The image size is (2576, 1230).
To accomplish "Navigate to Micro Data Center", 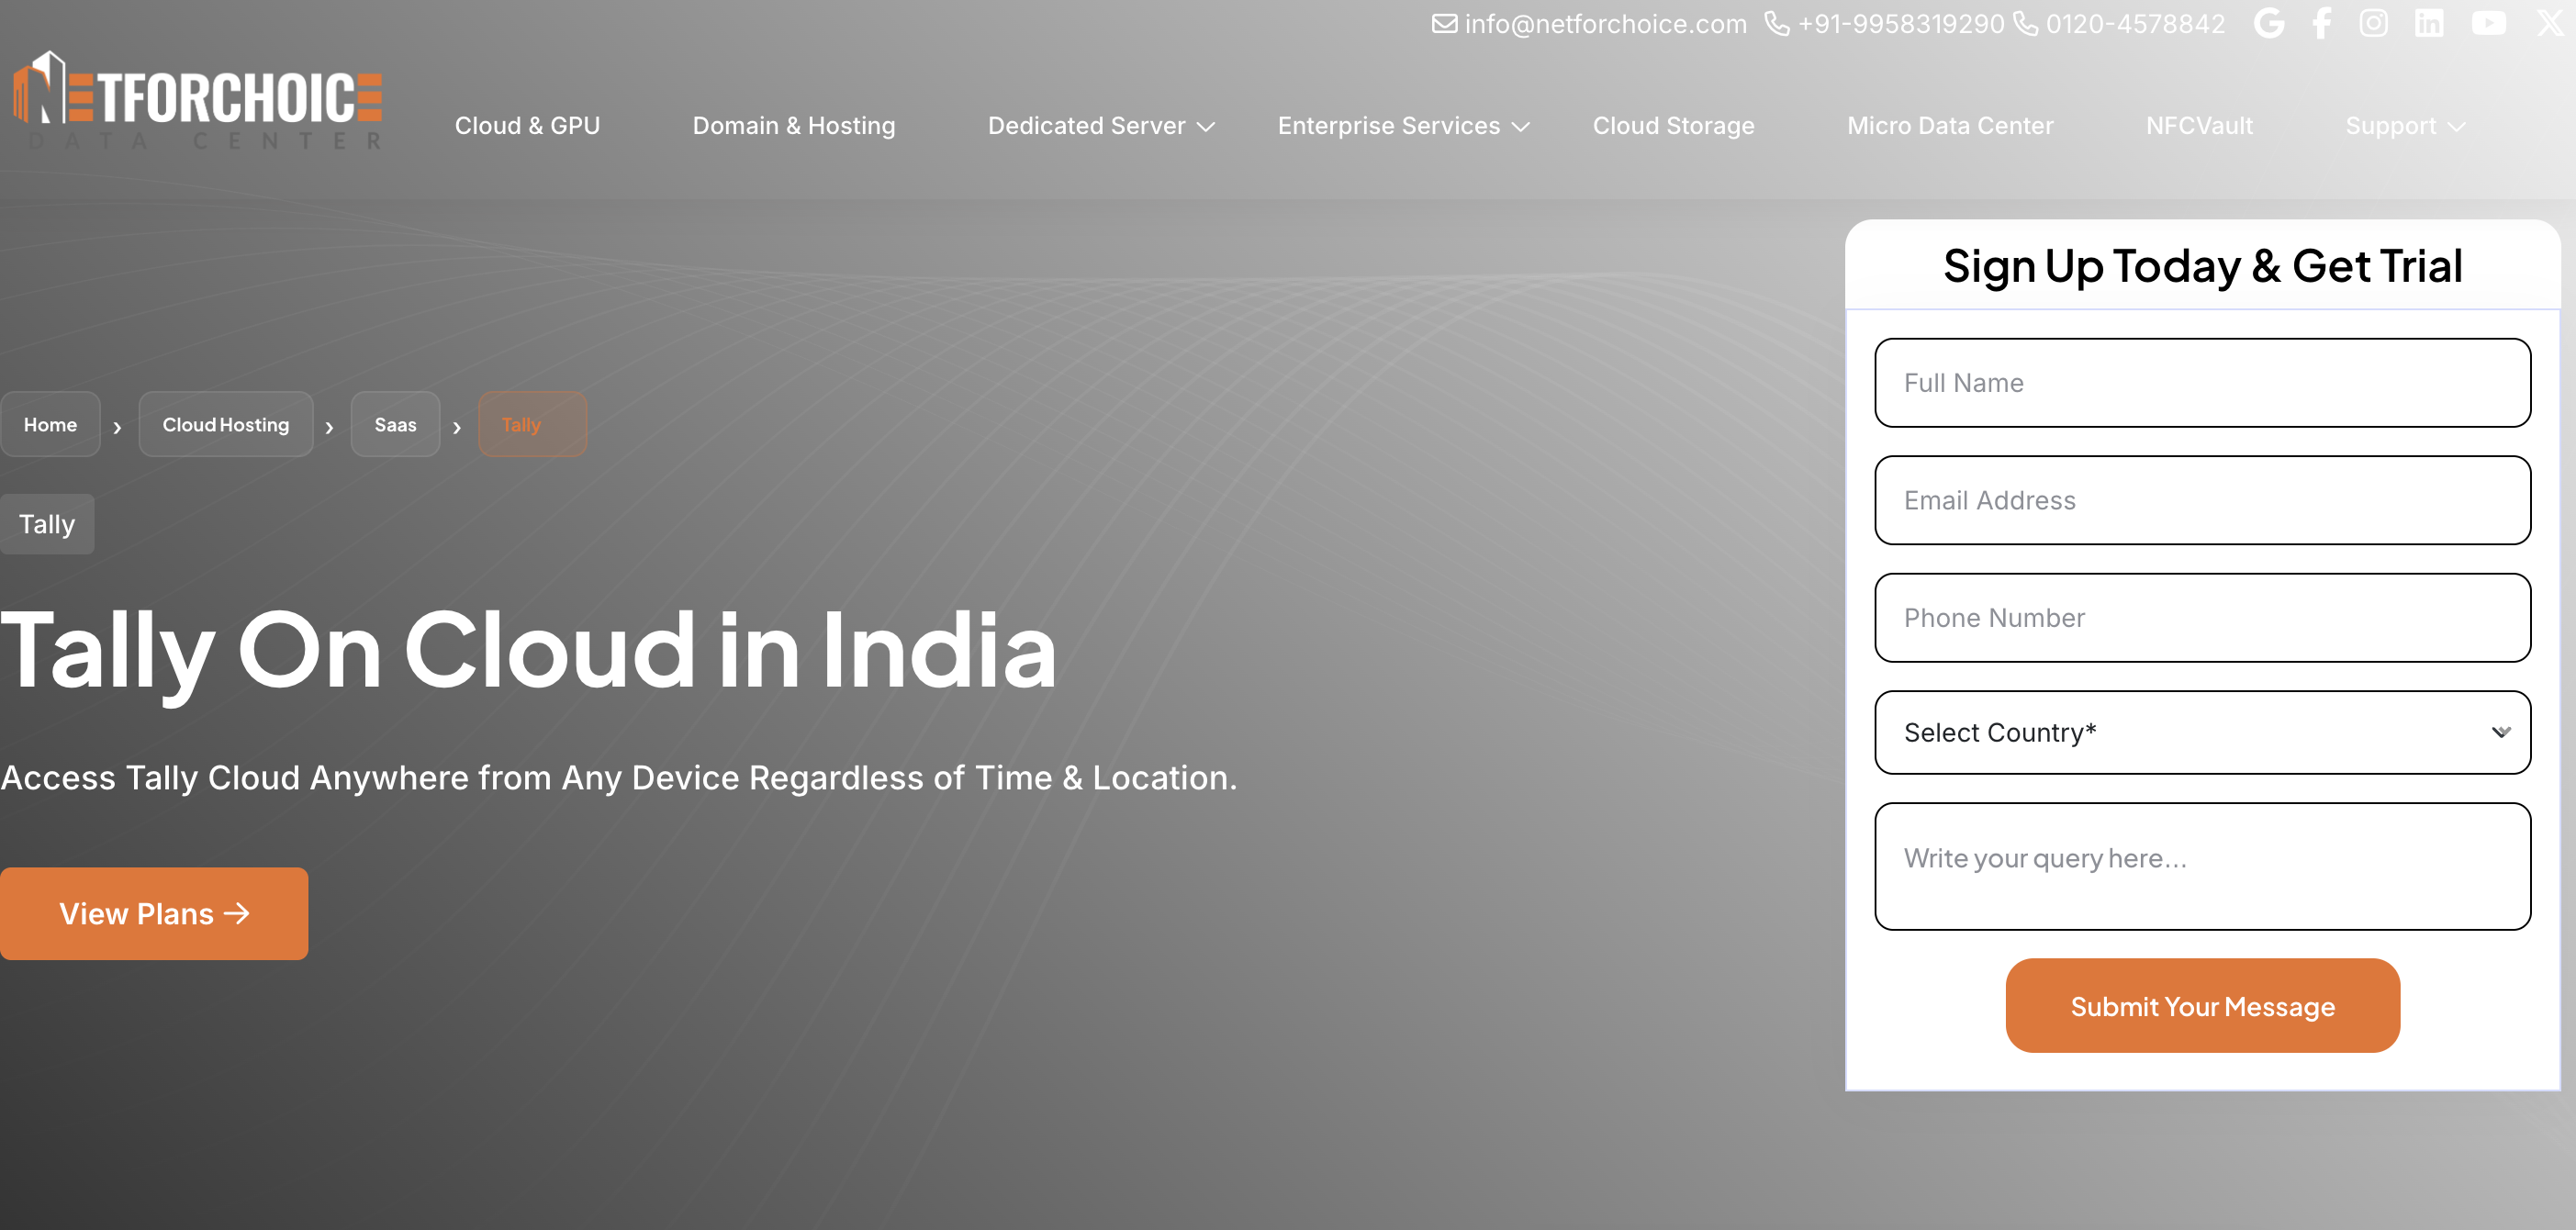I will (x=1949, y=126).
